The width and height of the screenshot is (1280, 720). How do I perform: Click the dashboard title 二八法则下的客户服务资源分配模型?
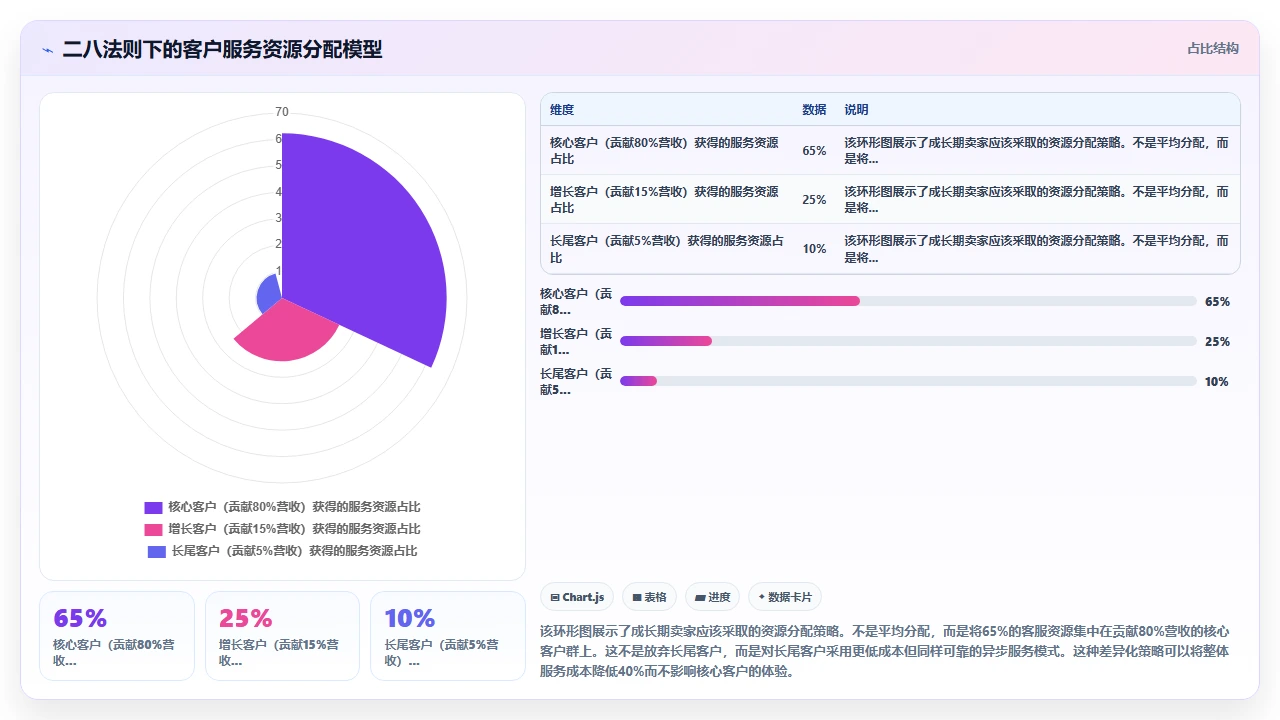(222, 49)
